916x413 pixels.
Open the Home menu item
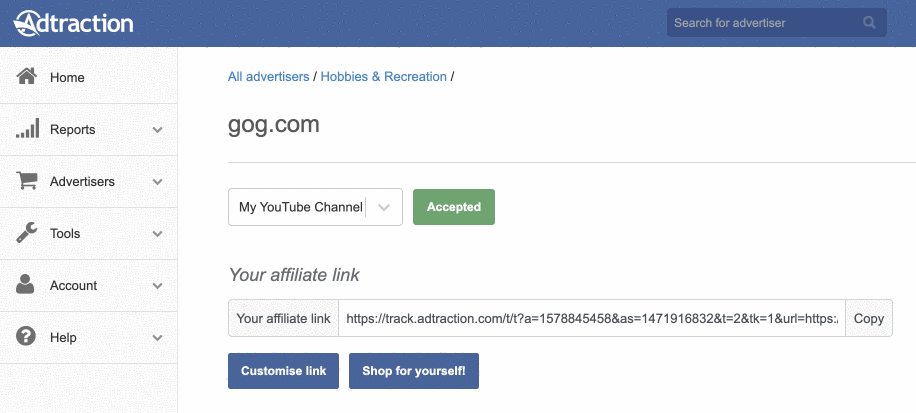(x=88, y=78)
